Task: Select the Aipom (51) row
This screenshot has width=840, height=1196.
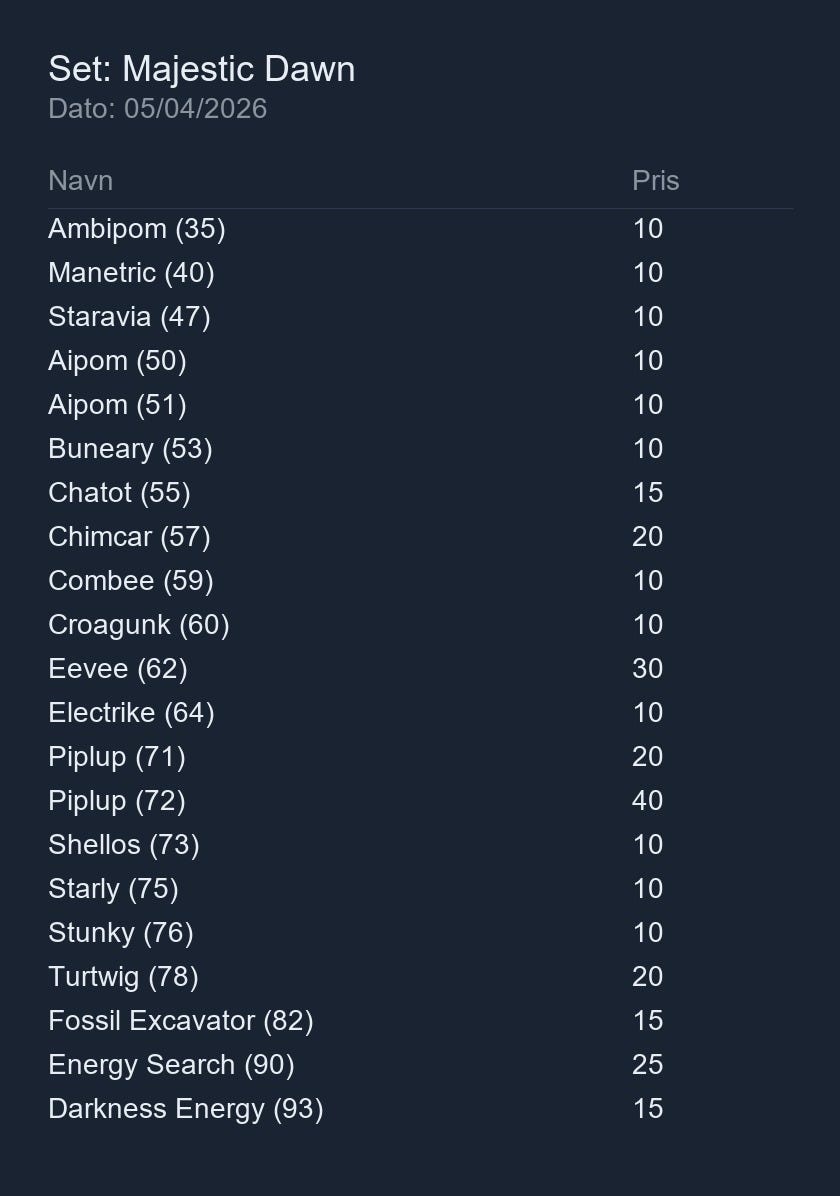Action: (x=420, y=404)
